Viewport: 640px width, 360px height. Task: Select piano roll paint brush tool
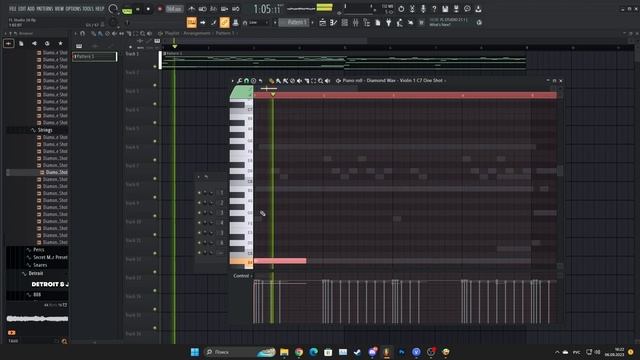(278, 81)
